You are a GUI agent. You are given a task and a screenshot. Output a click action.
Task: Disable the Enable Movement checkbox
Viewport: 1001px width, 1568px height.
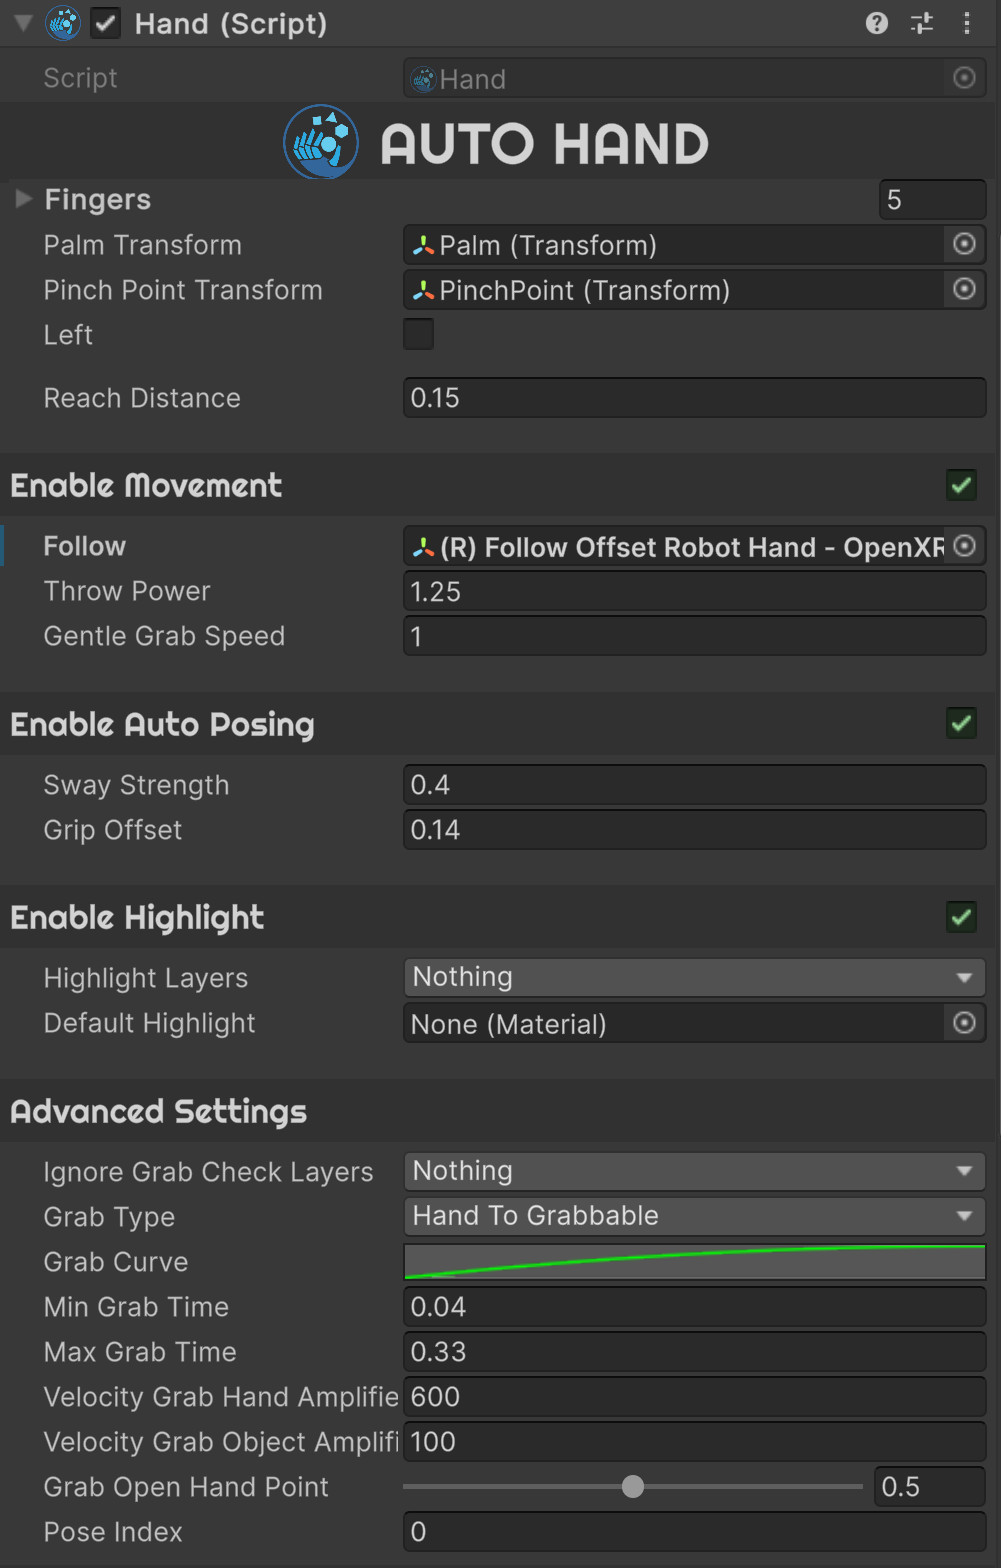point(962,485)
